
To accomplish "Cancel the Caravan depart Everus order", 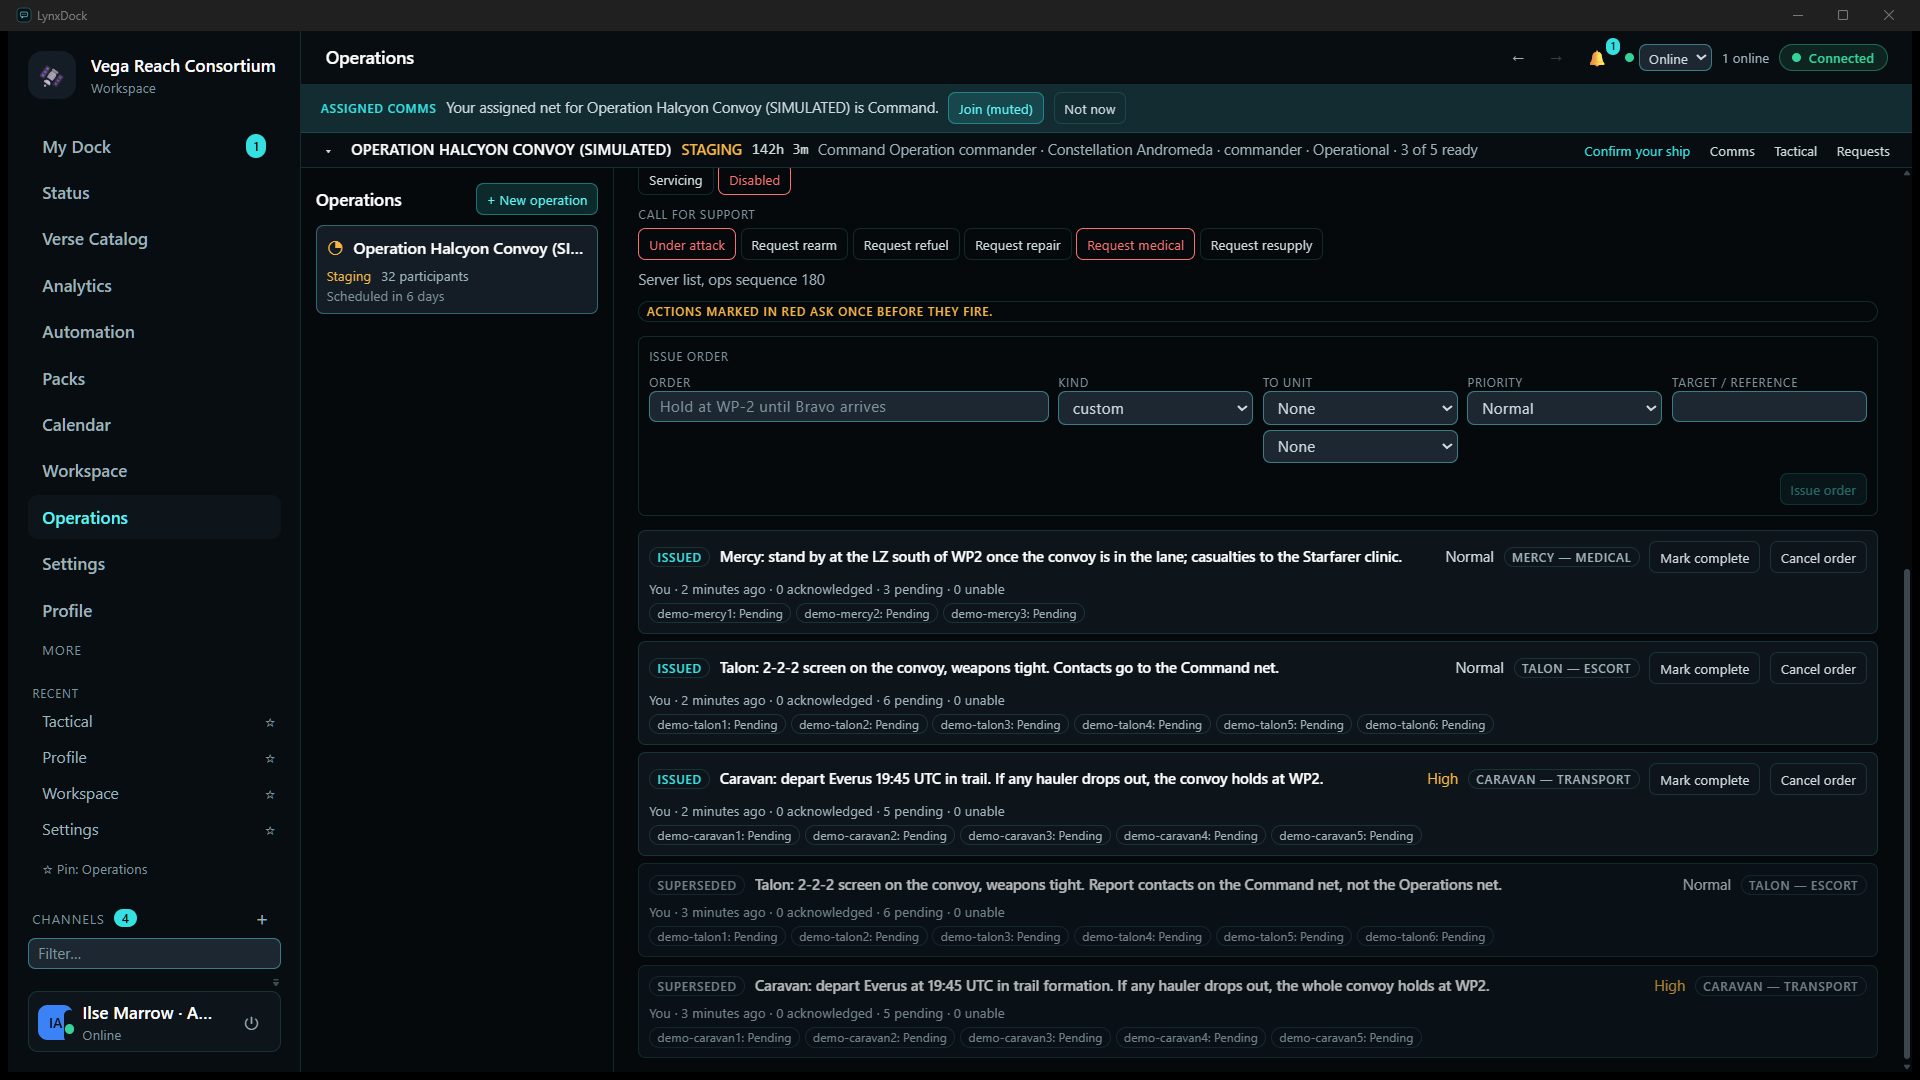I will click(1817, 780).
